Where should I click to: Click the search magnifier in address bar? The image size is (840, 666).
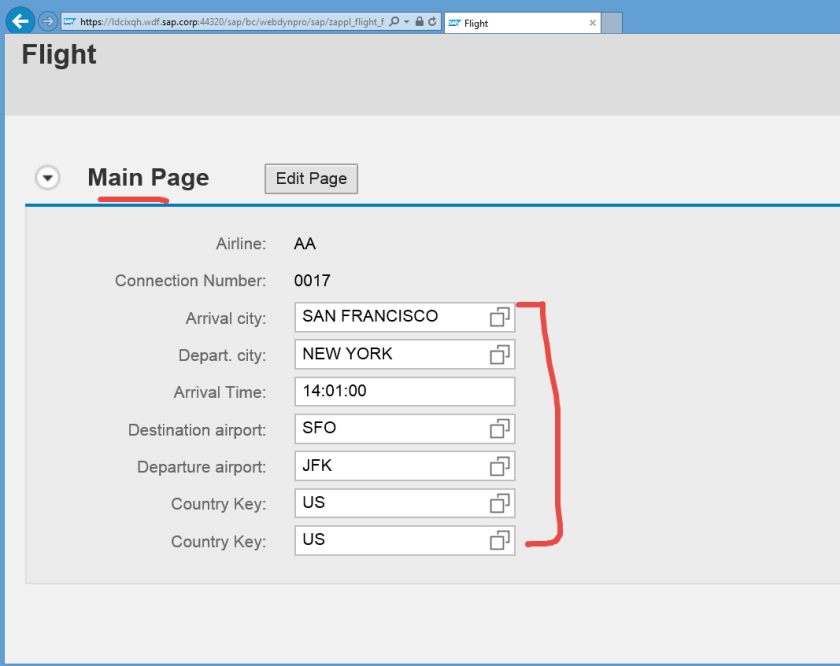[x=394, y=22]
